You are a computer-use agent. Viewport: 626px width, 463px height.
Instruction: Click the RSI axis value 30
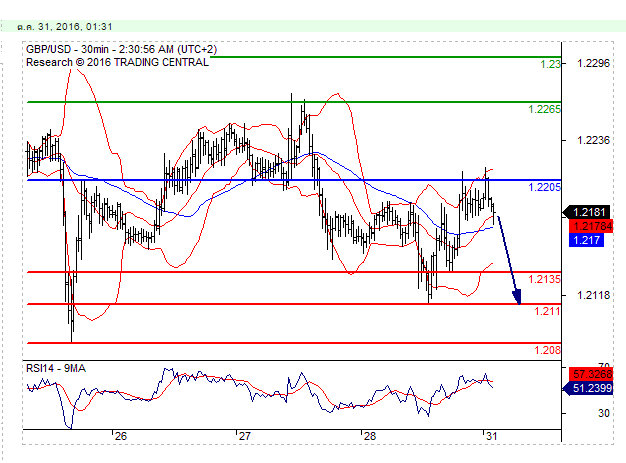coord(604,413)
